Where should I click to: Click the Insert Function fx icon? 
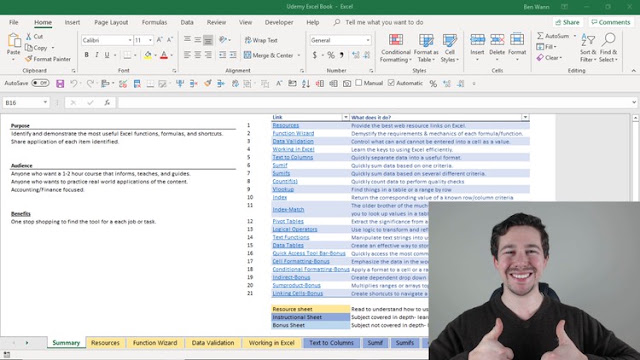107,102
